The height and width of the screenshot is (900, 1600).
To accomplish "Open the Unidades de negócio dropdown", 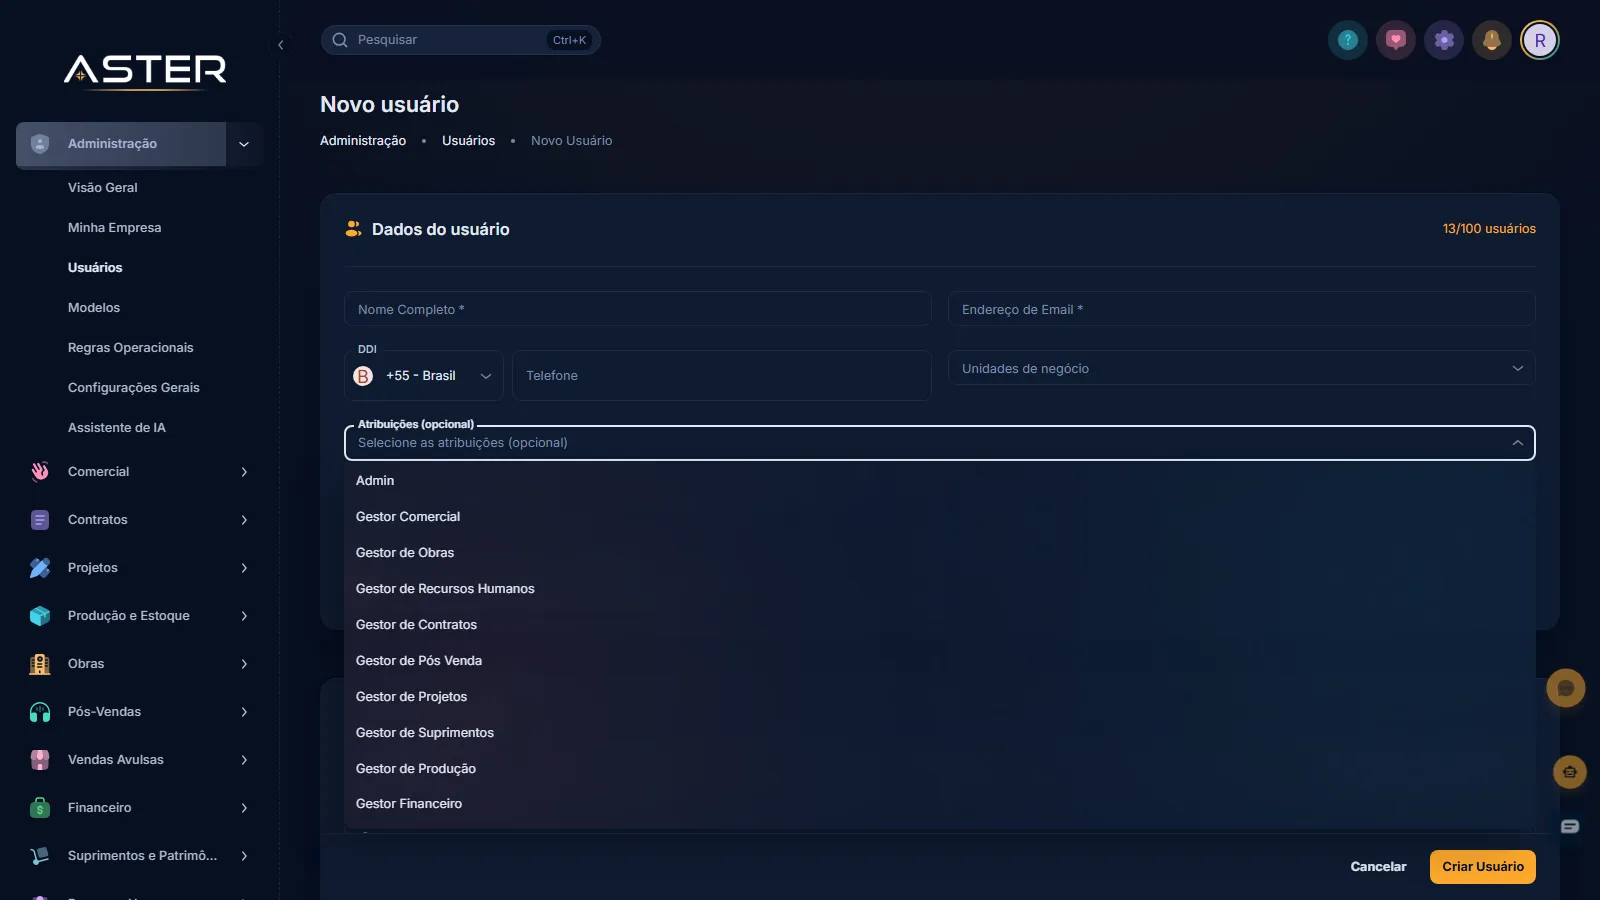I will (x=1242, y=368).
